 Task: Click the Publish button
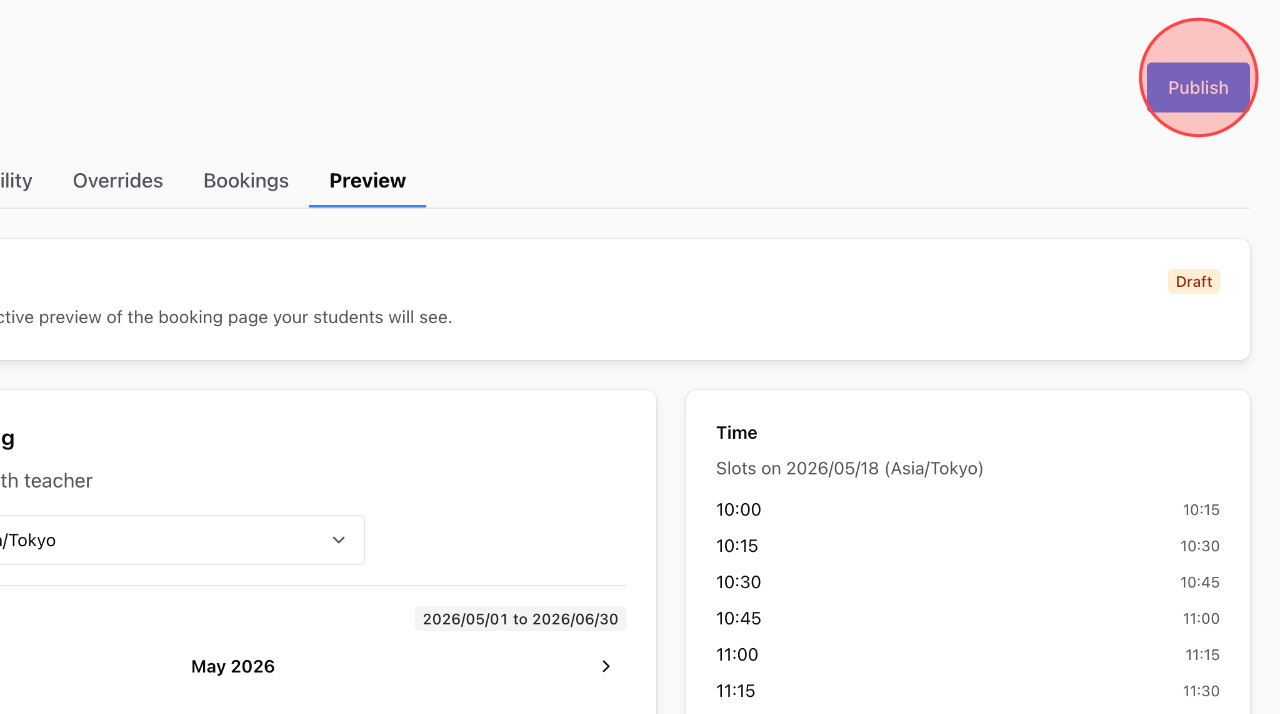coord(1198,87)
